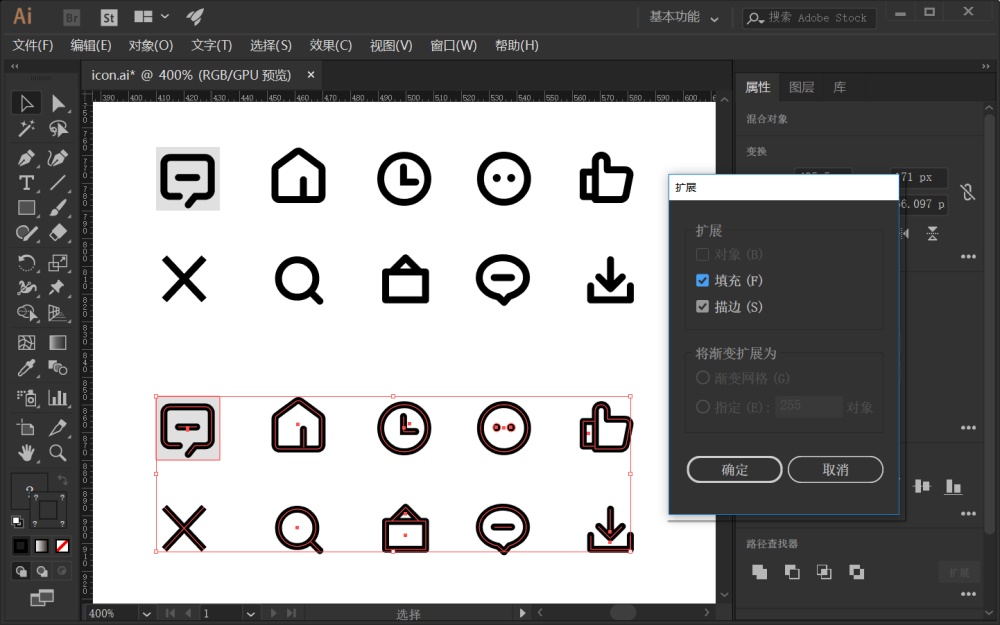Screen dimensions: 1000x625
Task: Select the Magic Wand tool
Action: point(27,129)
